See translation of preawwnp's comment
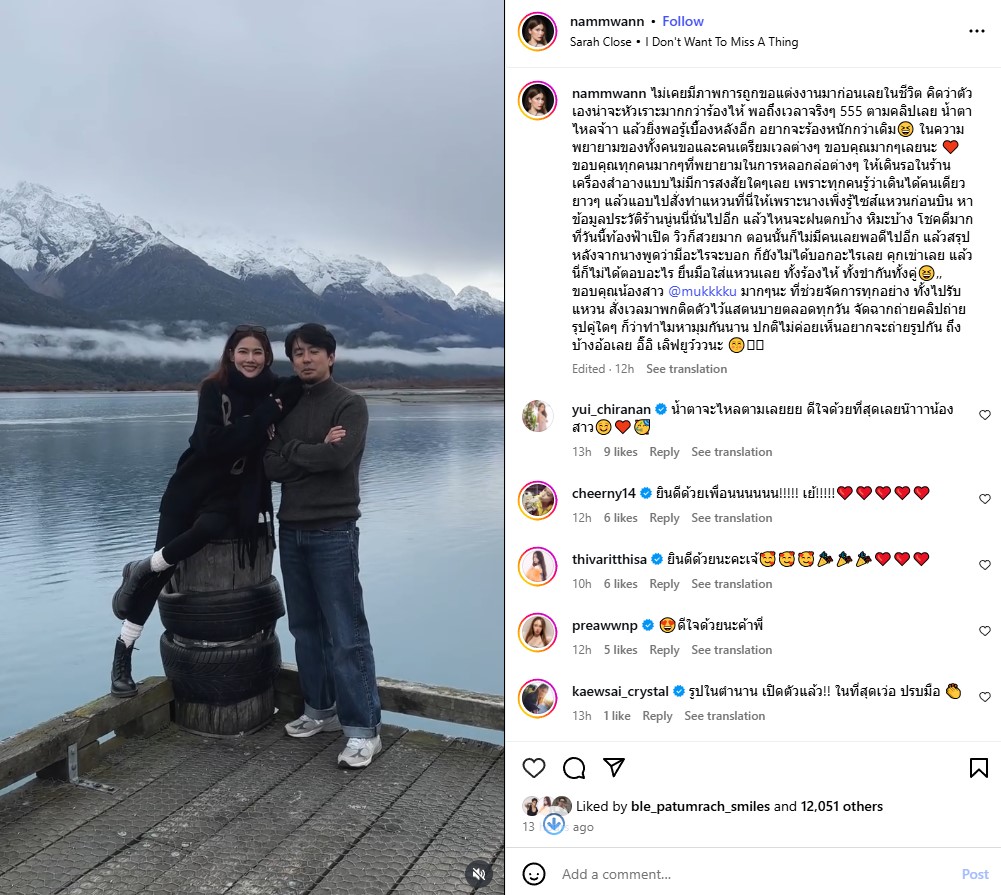This screenshot has width=1001, height=895. click(x=732, y=650)
